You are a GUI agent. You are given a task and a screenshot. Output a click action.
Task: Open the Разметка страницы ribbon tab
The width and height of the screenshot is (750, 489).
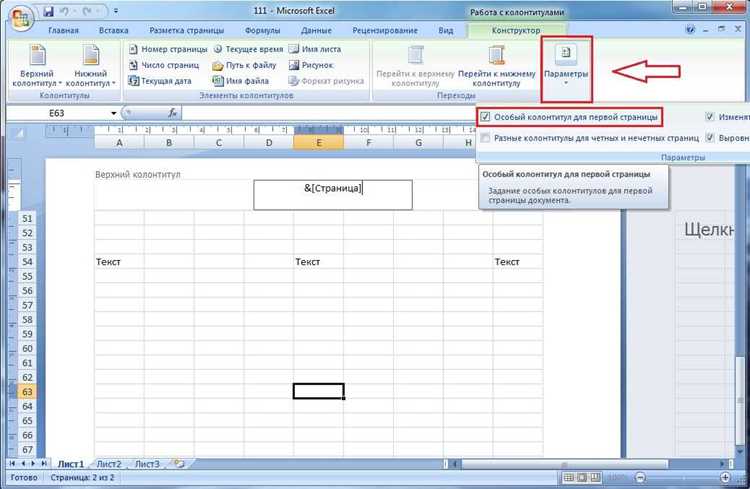[187, 30]
